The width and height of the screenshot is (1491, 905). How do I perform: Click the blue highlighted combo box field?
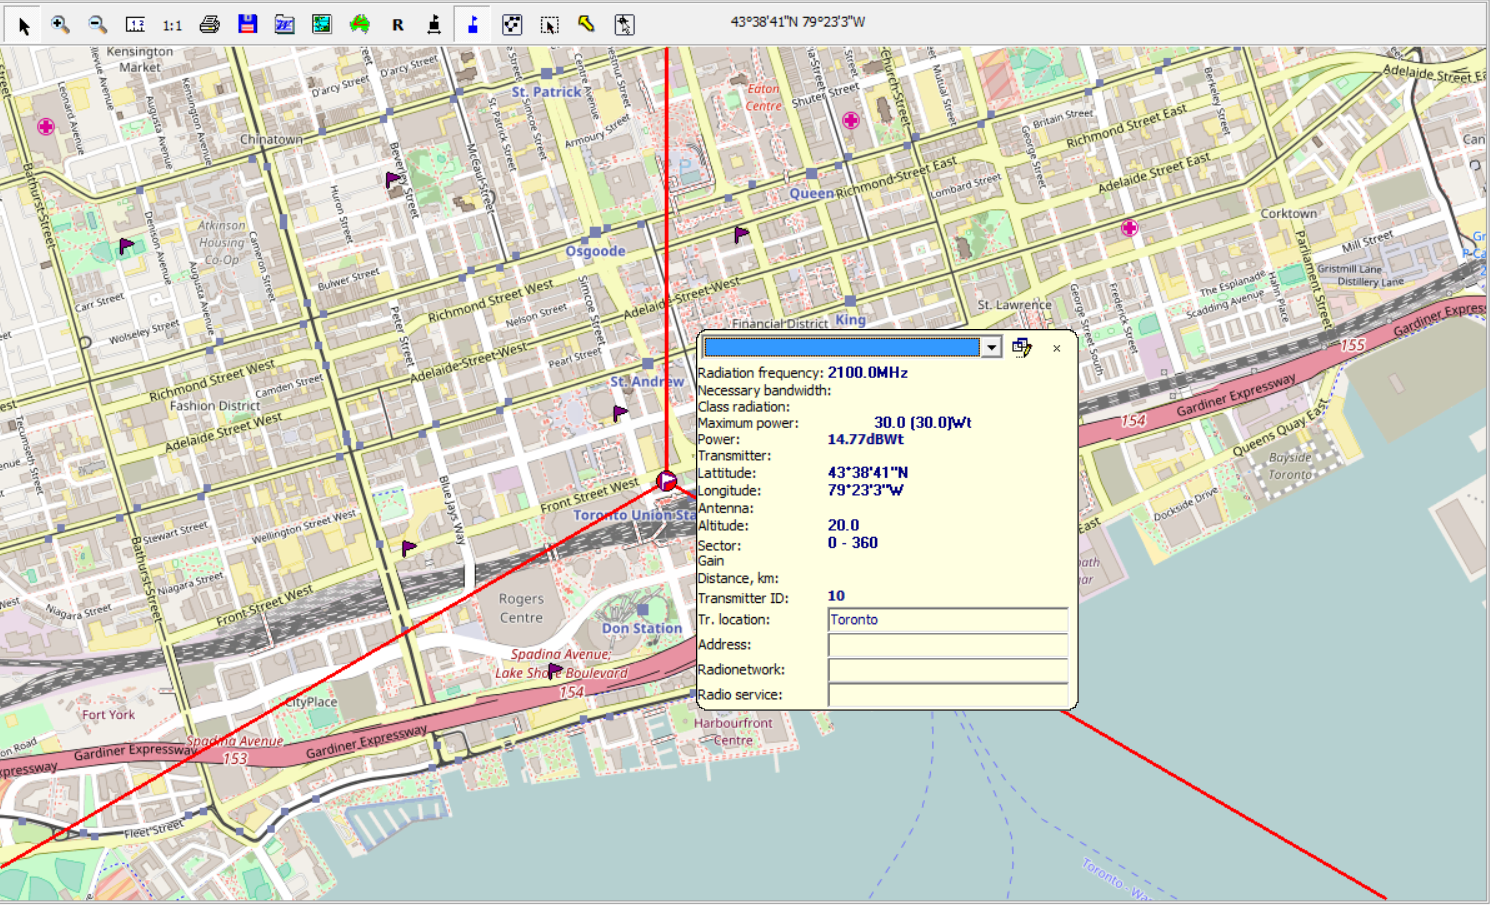(841, 347)
